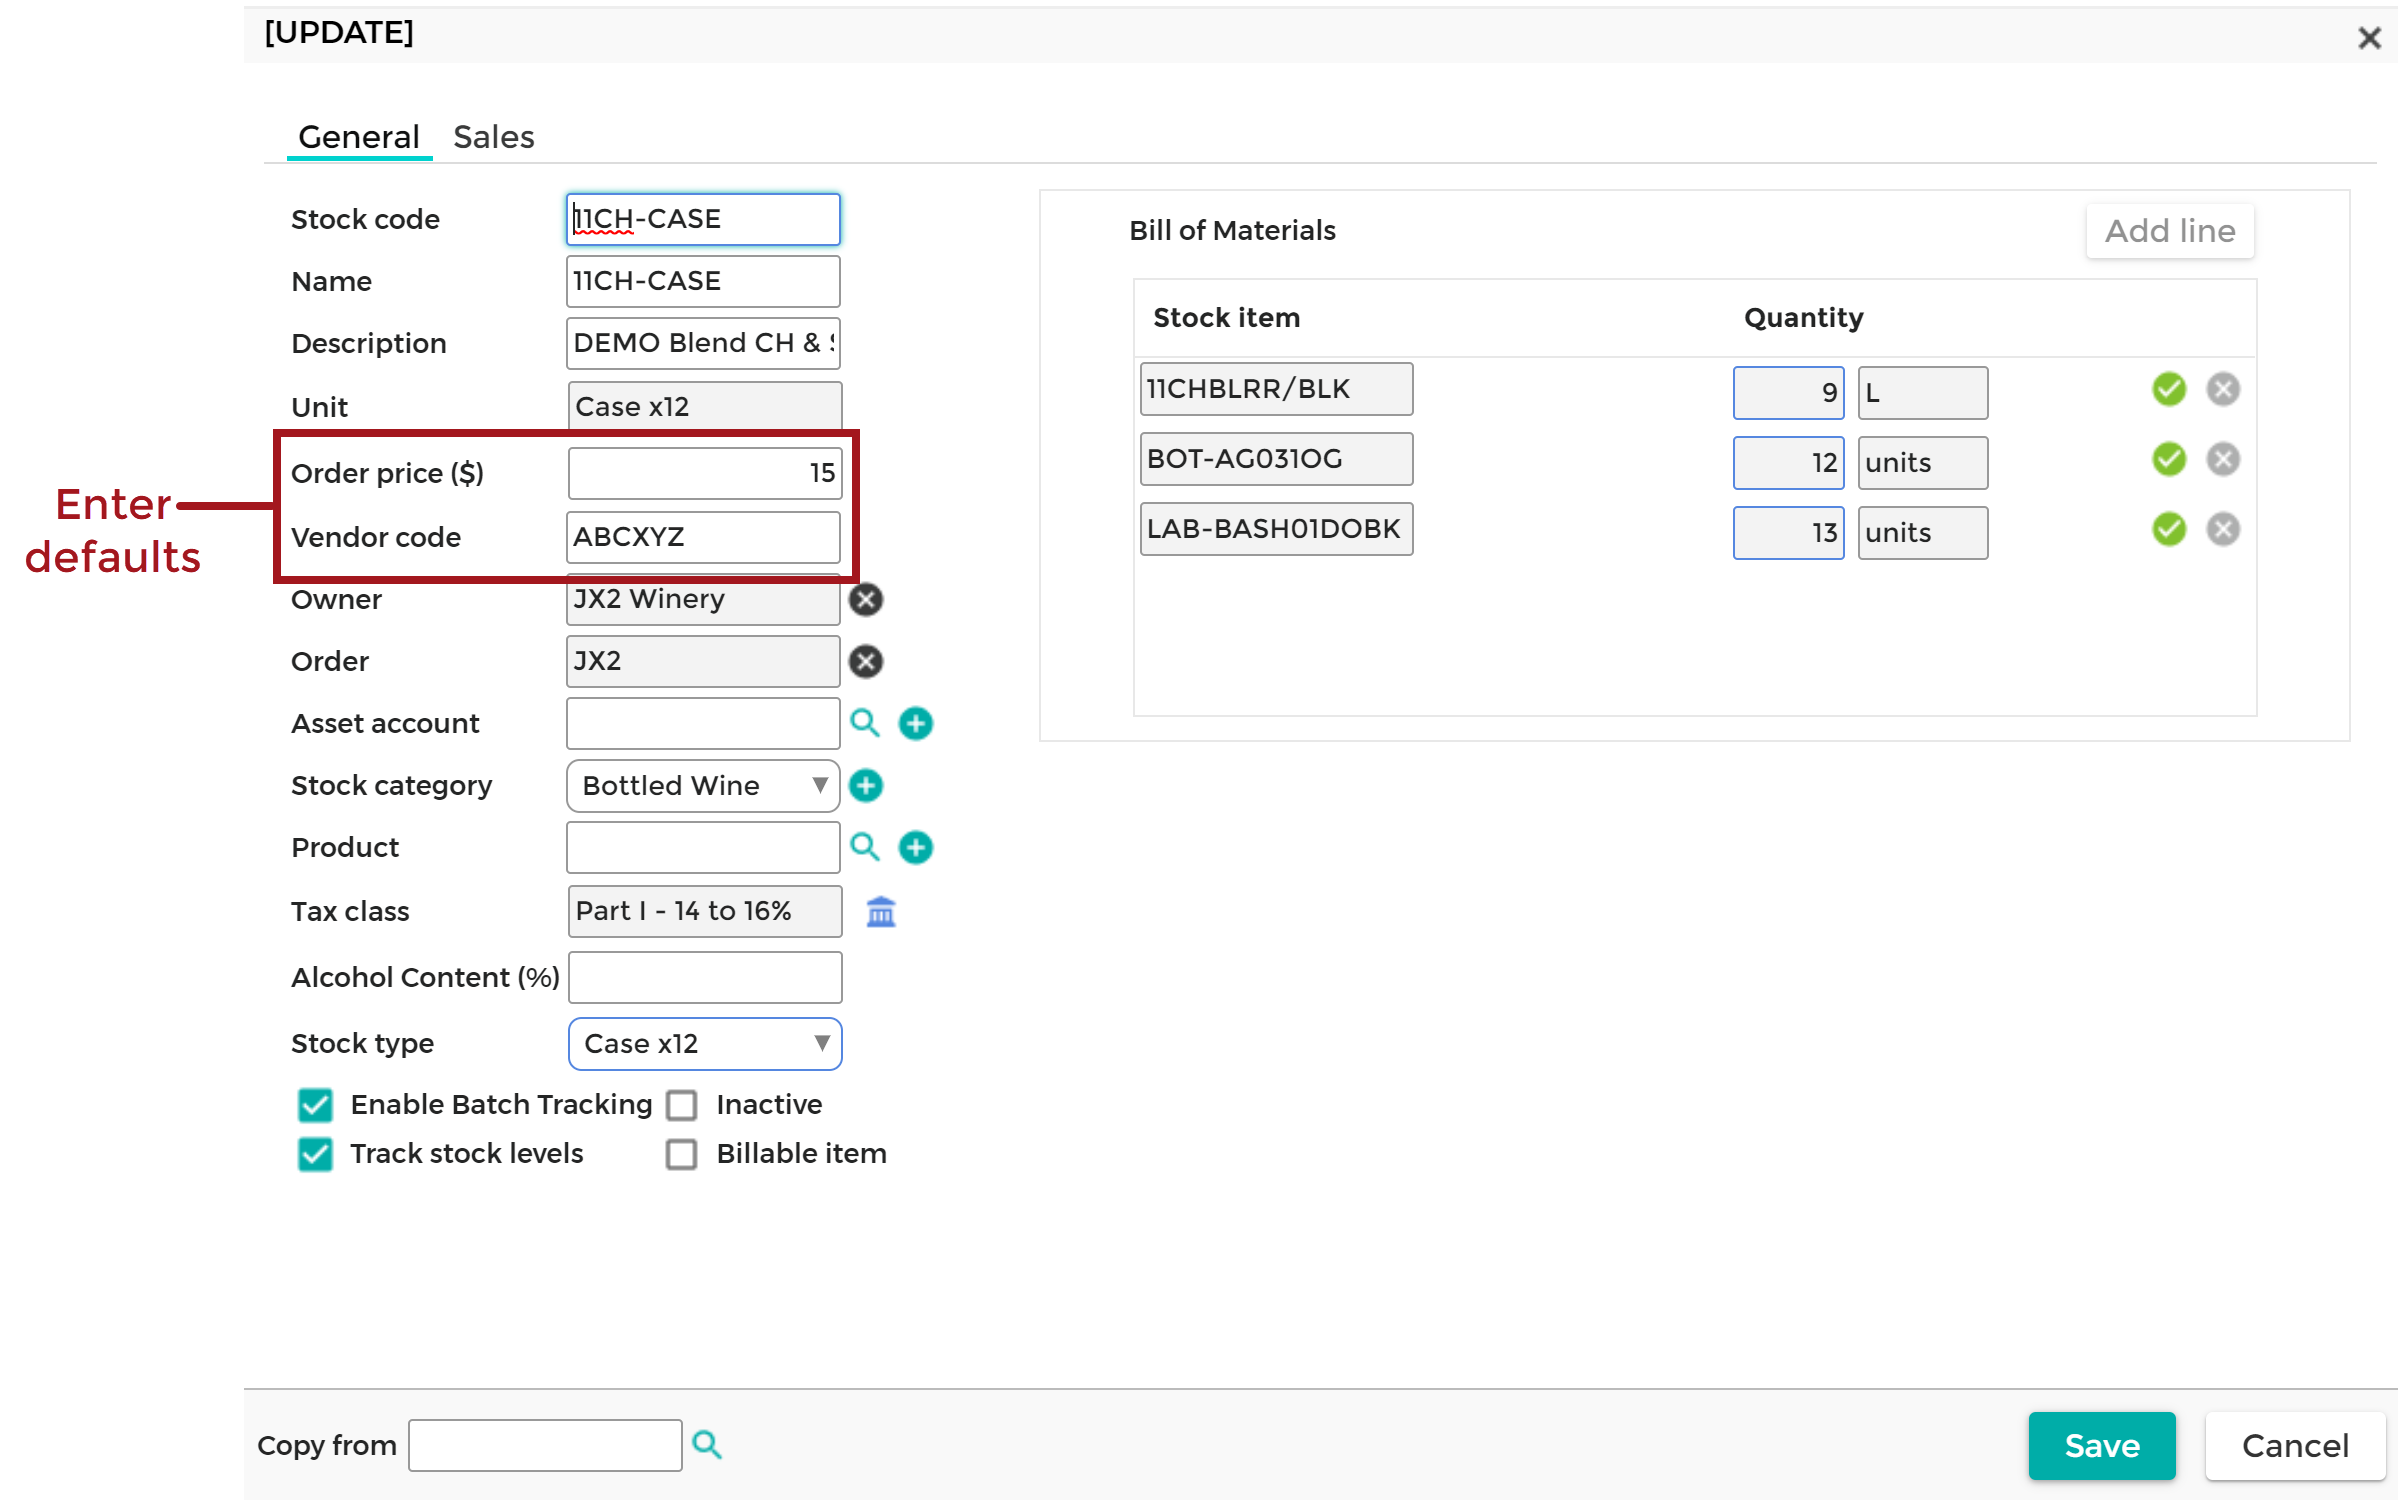Edit the Order price field

tap(705, 473)
